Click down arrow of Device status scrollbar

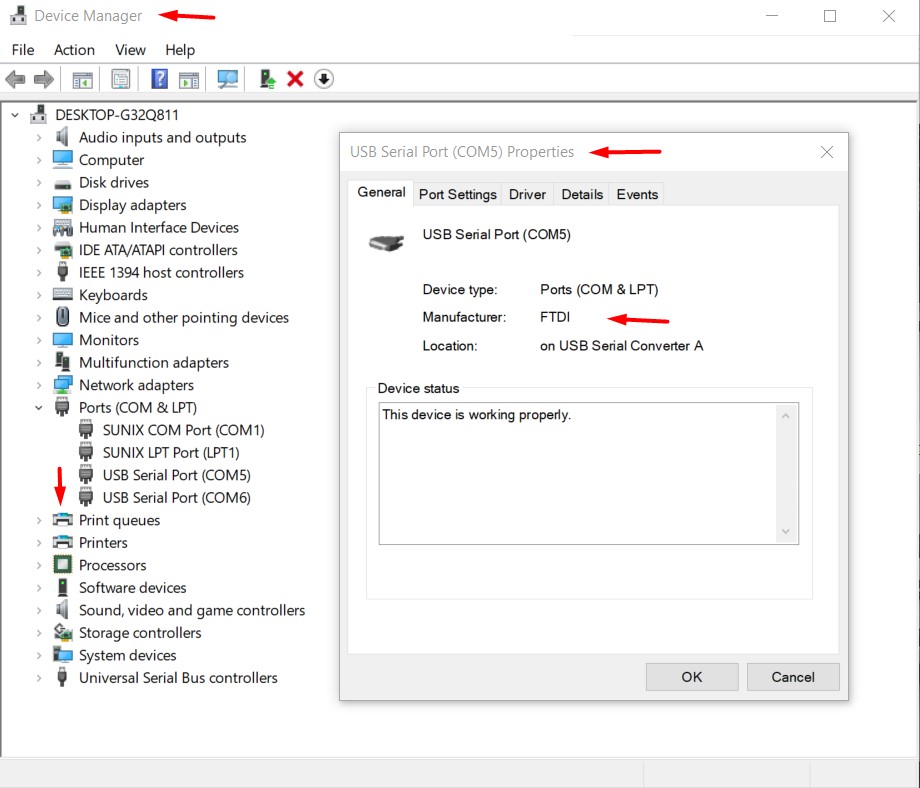tap(786, 532)
